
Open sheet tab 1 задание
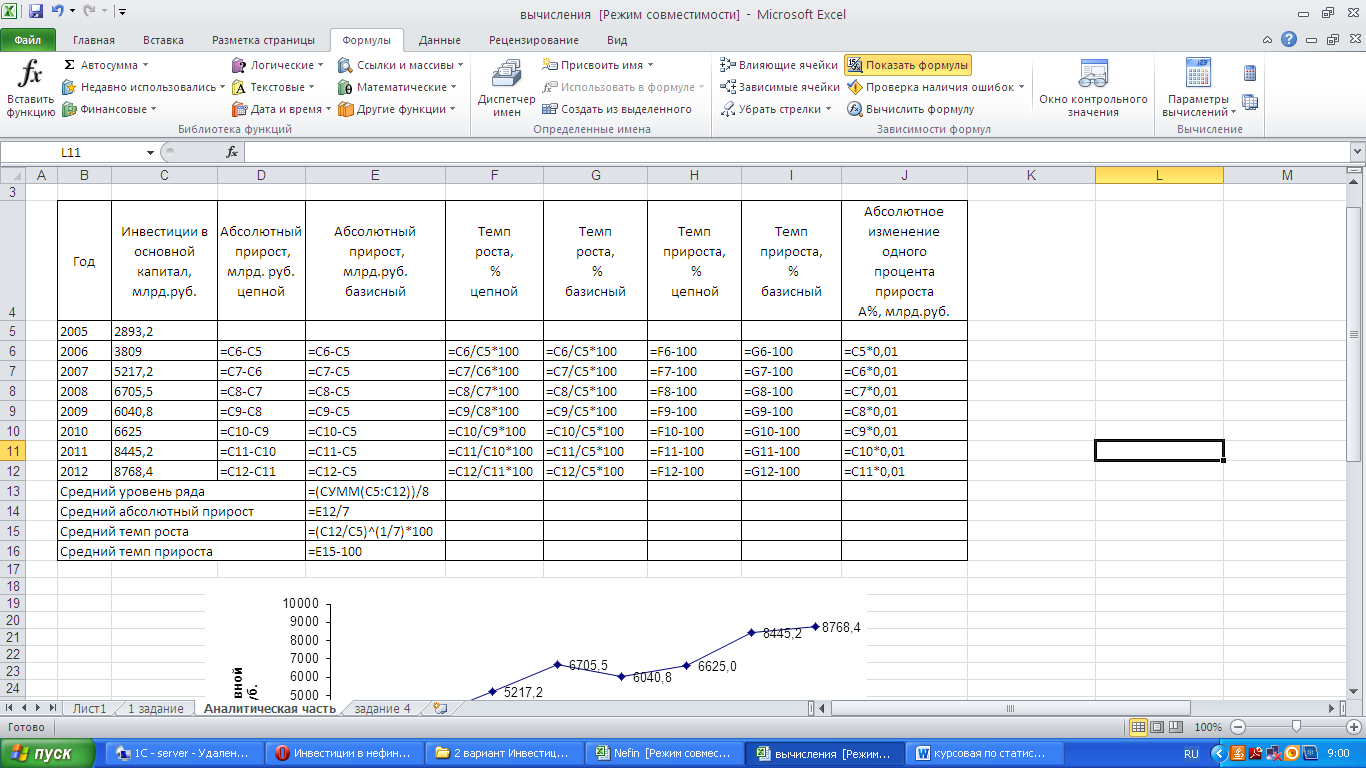(x=155, y=708)
